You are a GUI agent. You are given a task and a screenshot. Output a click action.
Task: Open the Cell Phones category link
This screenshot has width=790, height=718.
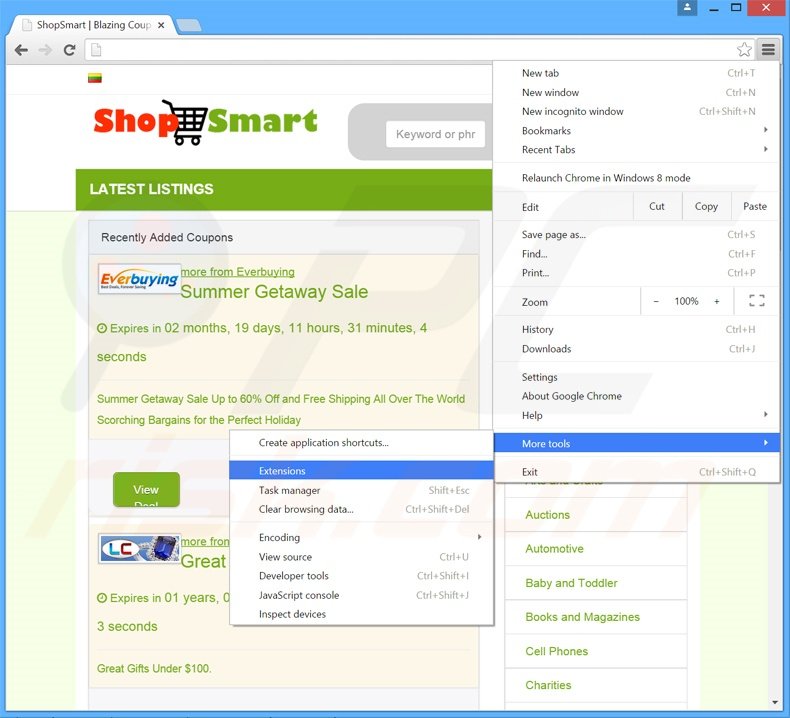[x=557, y=651]
